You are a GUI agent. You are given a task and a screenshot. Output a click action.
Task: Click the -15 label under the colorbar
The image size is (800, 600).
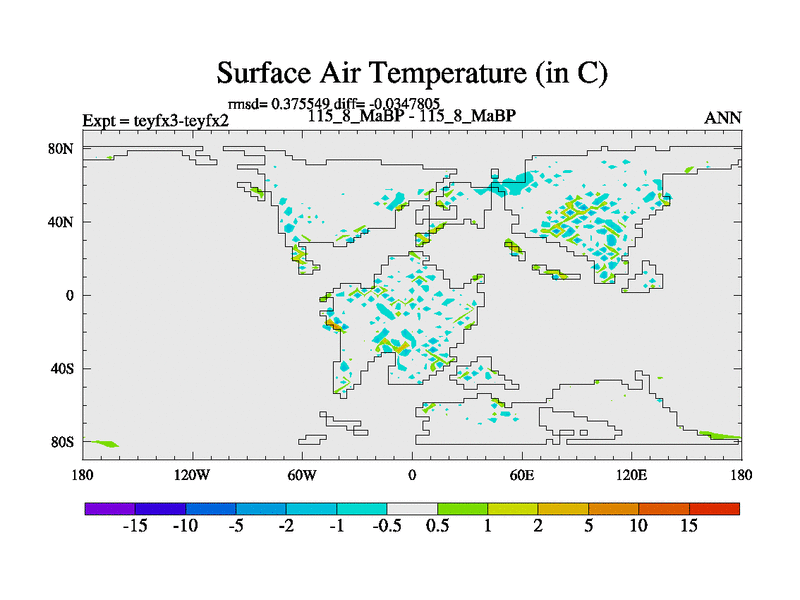coord(134,527)
